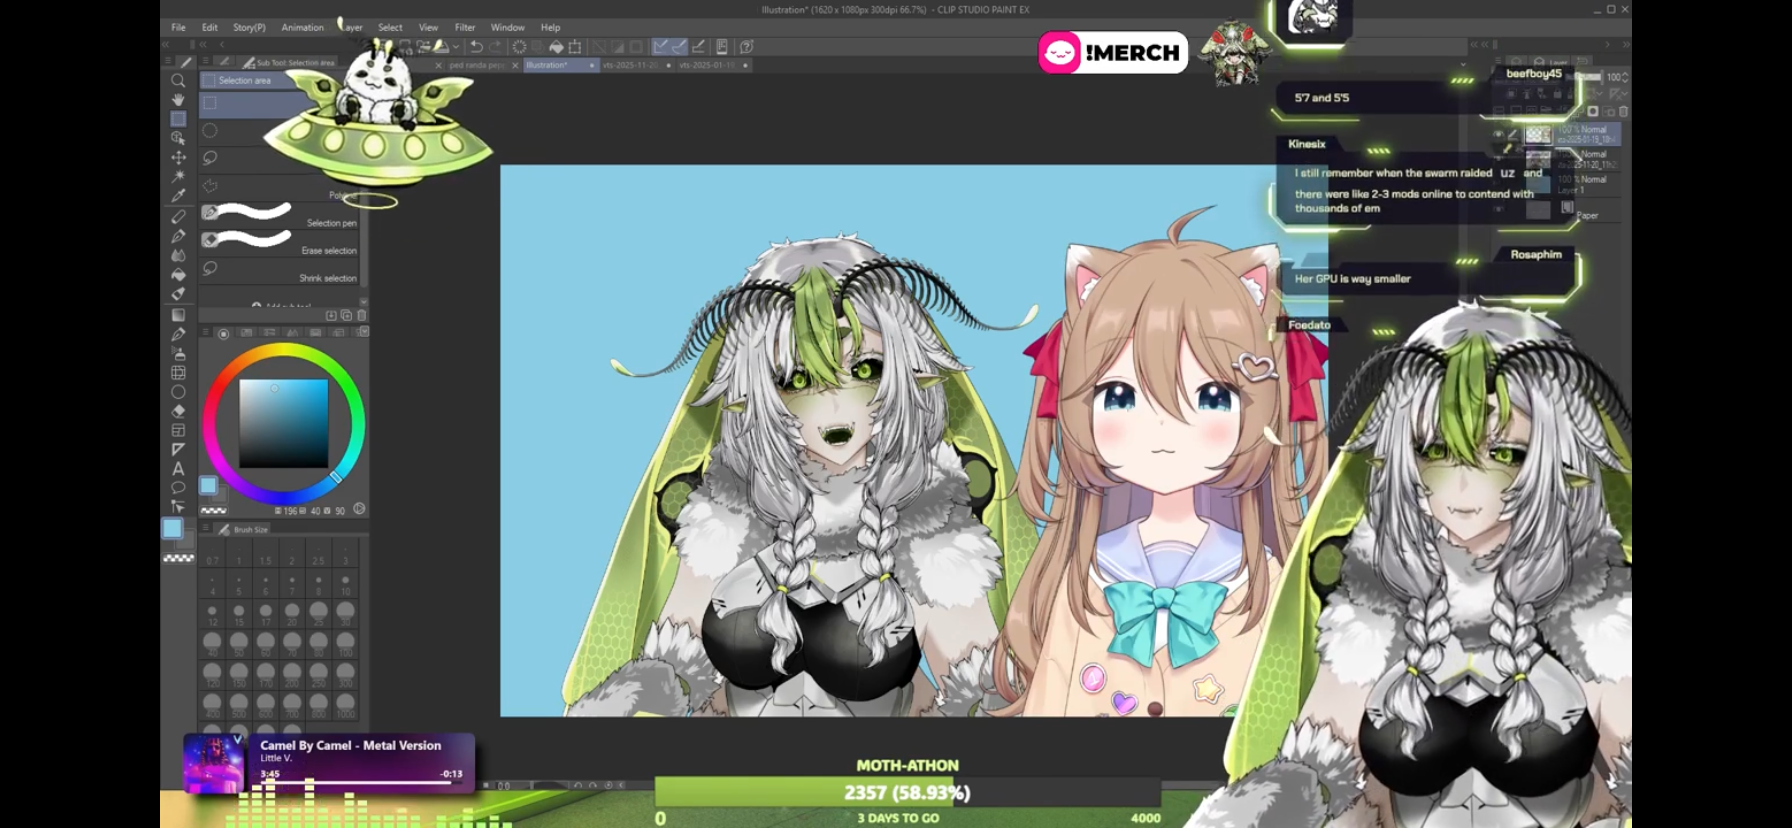Select the Auto select magic wand tool
The width and height of the screenshot is (1792, 828).
click(178, 176)
